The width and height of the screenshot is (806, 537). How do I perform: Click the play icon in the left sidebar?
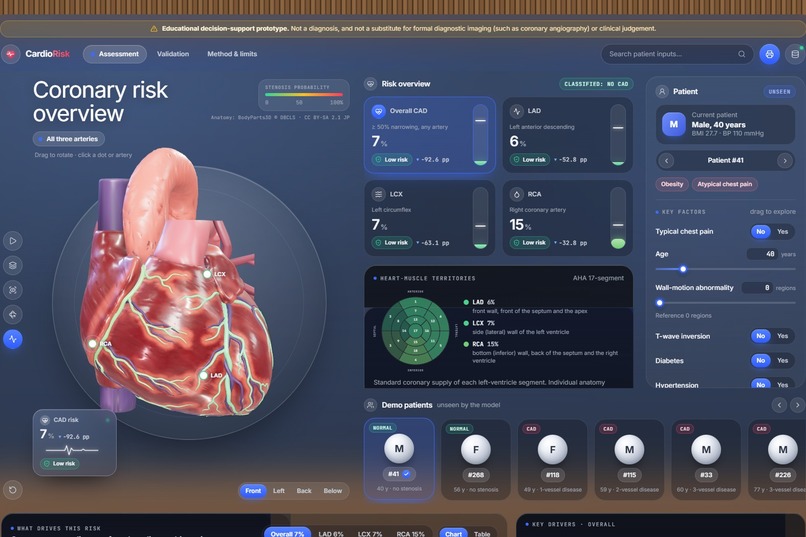pos(13,240)
